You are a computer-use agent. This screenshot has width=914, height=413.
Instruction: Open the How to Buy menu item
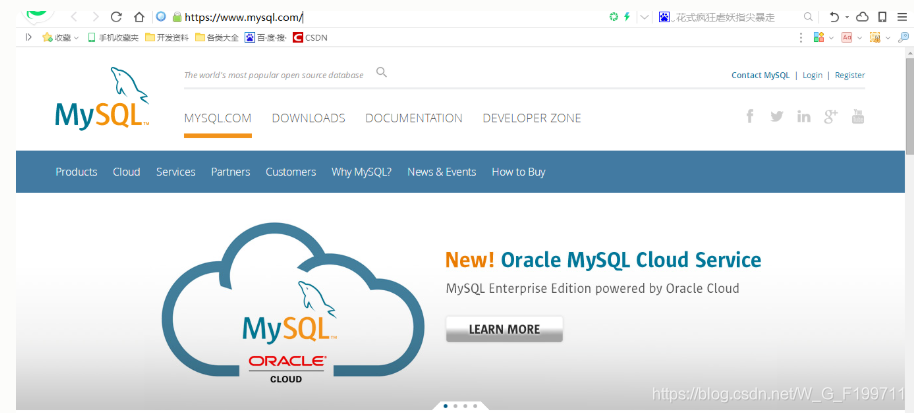pyautogui.click(x=518, y=172)
